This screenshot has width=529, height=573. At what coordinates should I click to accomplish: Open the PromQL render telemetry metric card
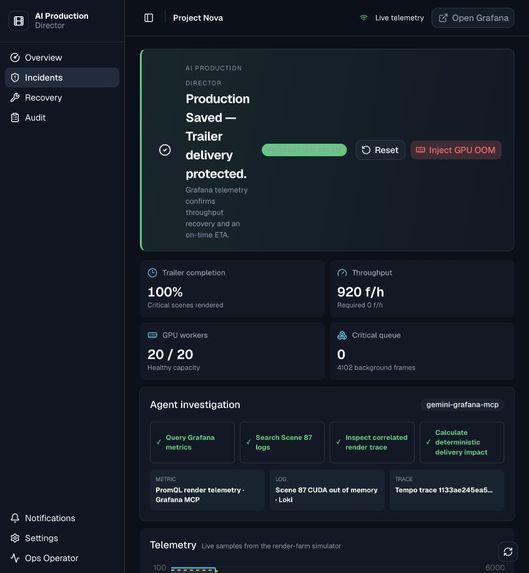click(207, 490)
